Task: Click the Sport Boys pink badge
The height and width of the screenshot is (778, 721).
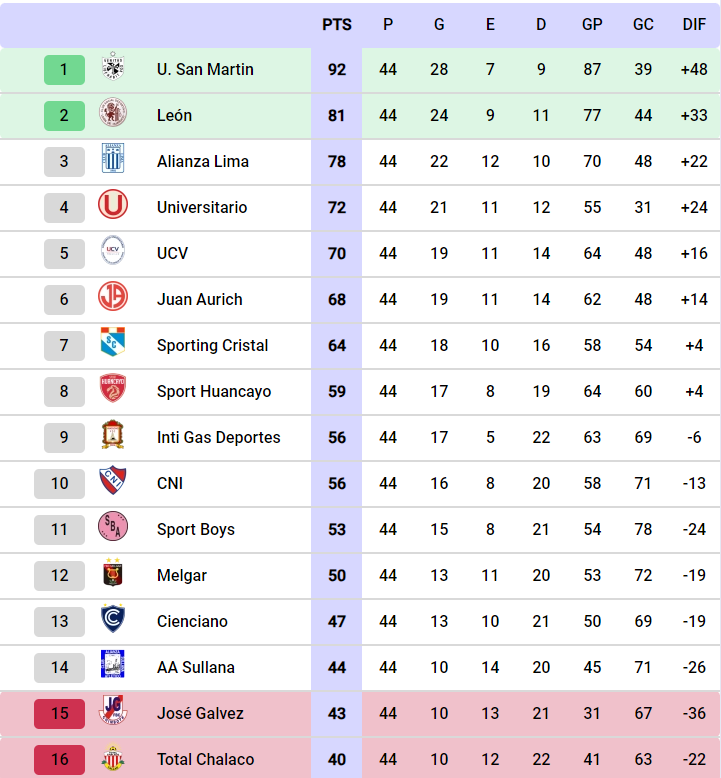Action: point(113,526)
